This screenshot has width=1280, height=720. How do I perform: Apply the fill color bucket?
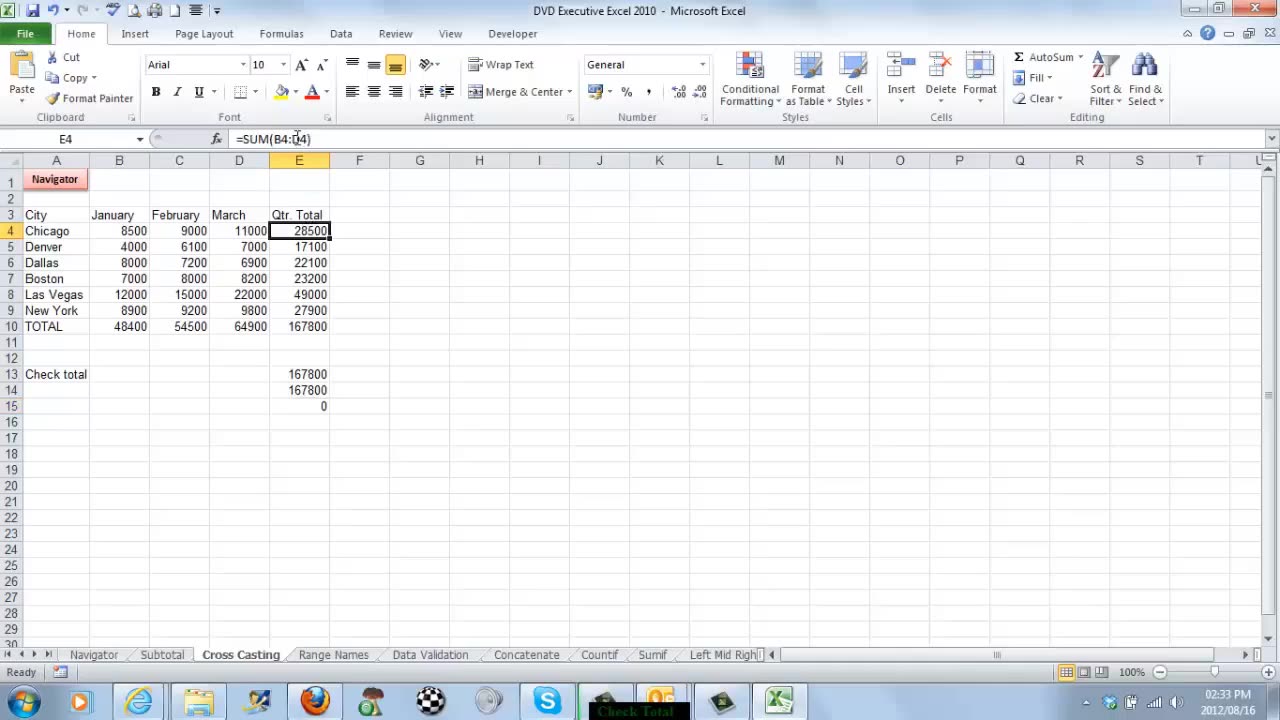tap(282, 92)
